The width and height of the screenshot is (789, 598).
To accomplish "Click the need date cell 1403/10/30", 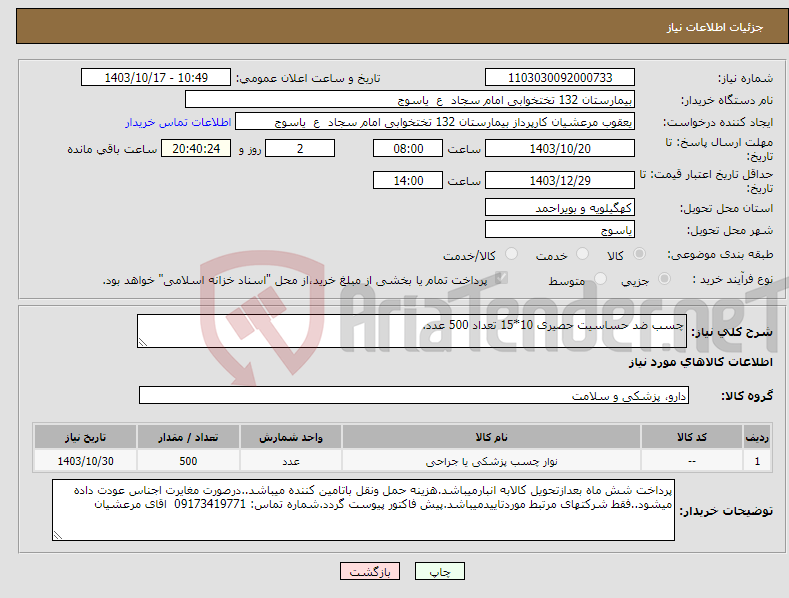I will coord(86,461).
